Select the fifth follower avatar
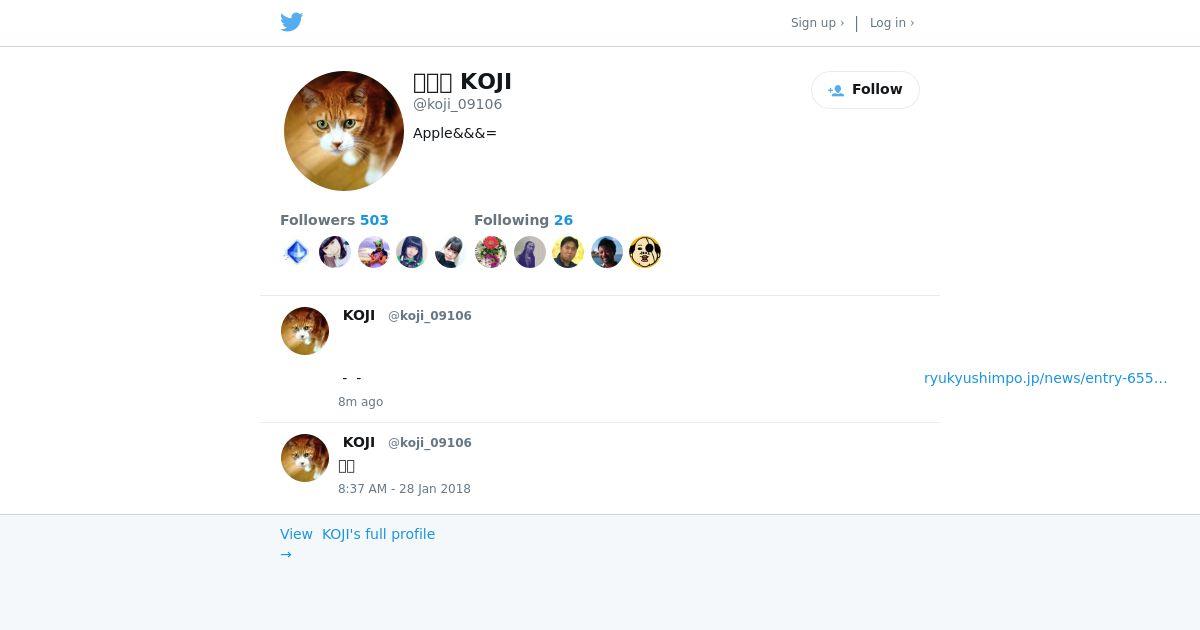1200x630 pixels. pyautogui.click(x=450, y=252)
